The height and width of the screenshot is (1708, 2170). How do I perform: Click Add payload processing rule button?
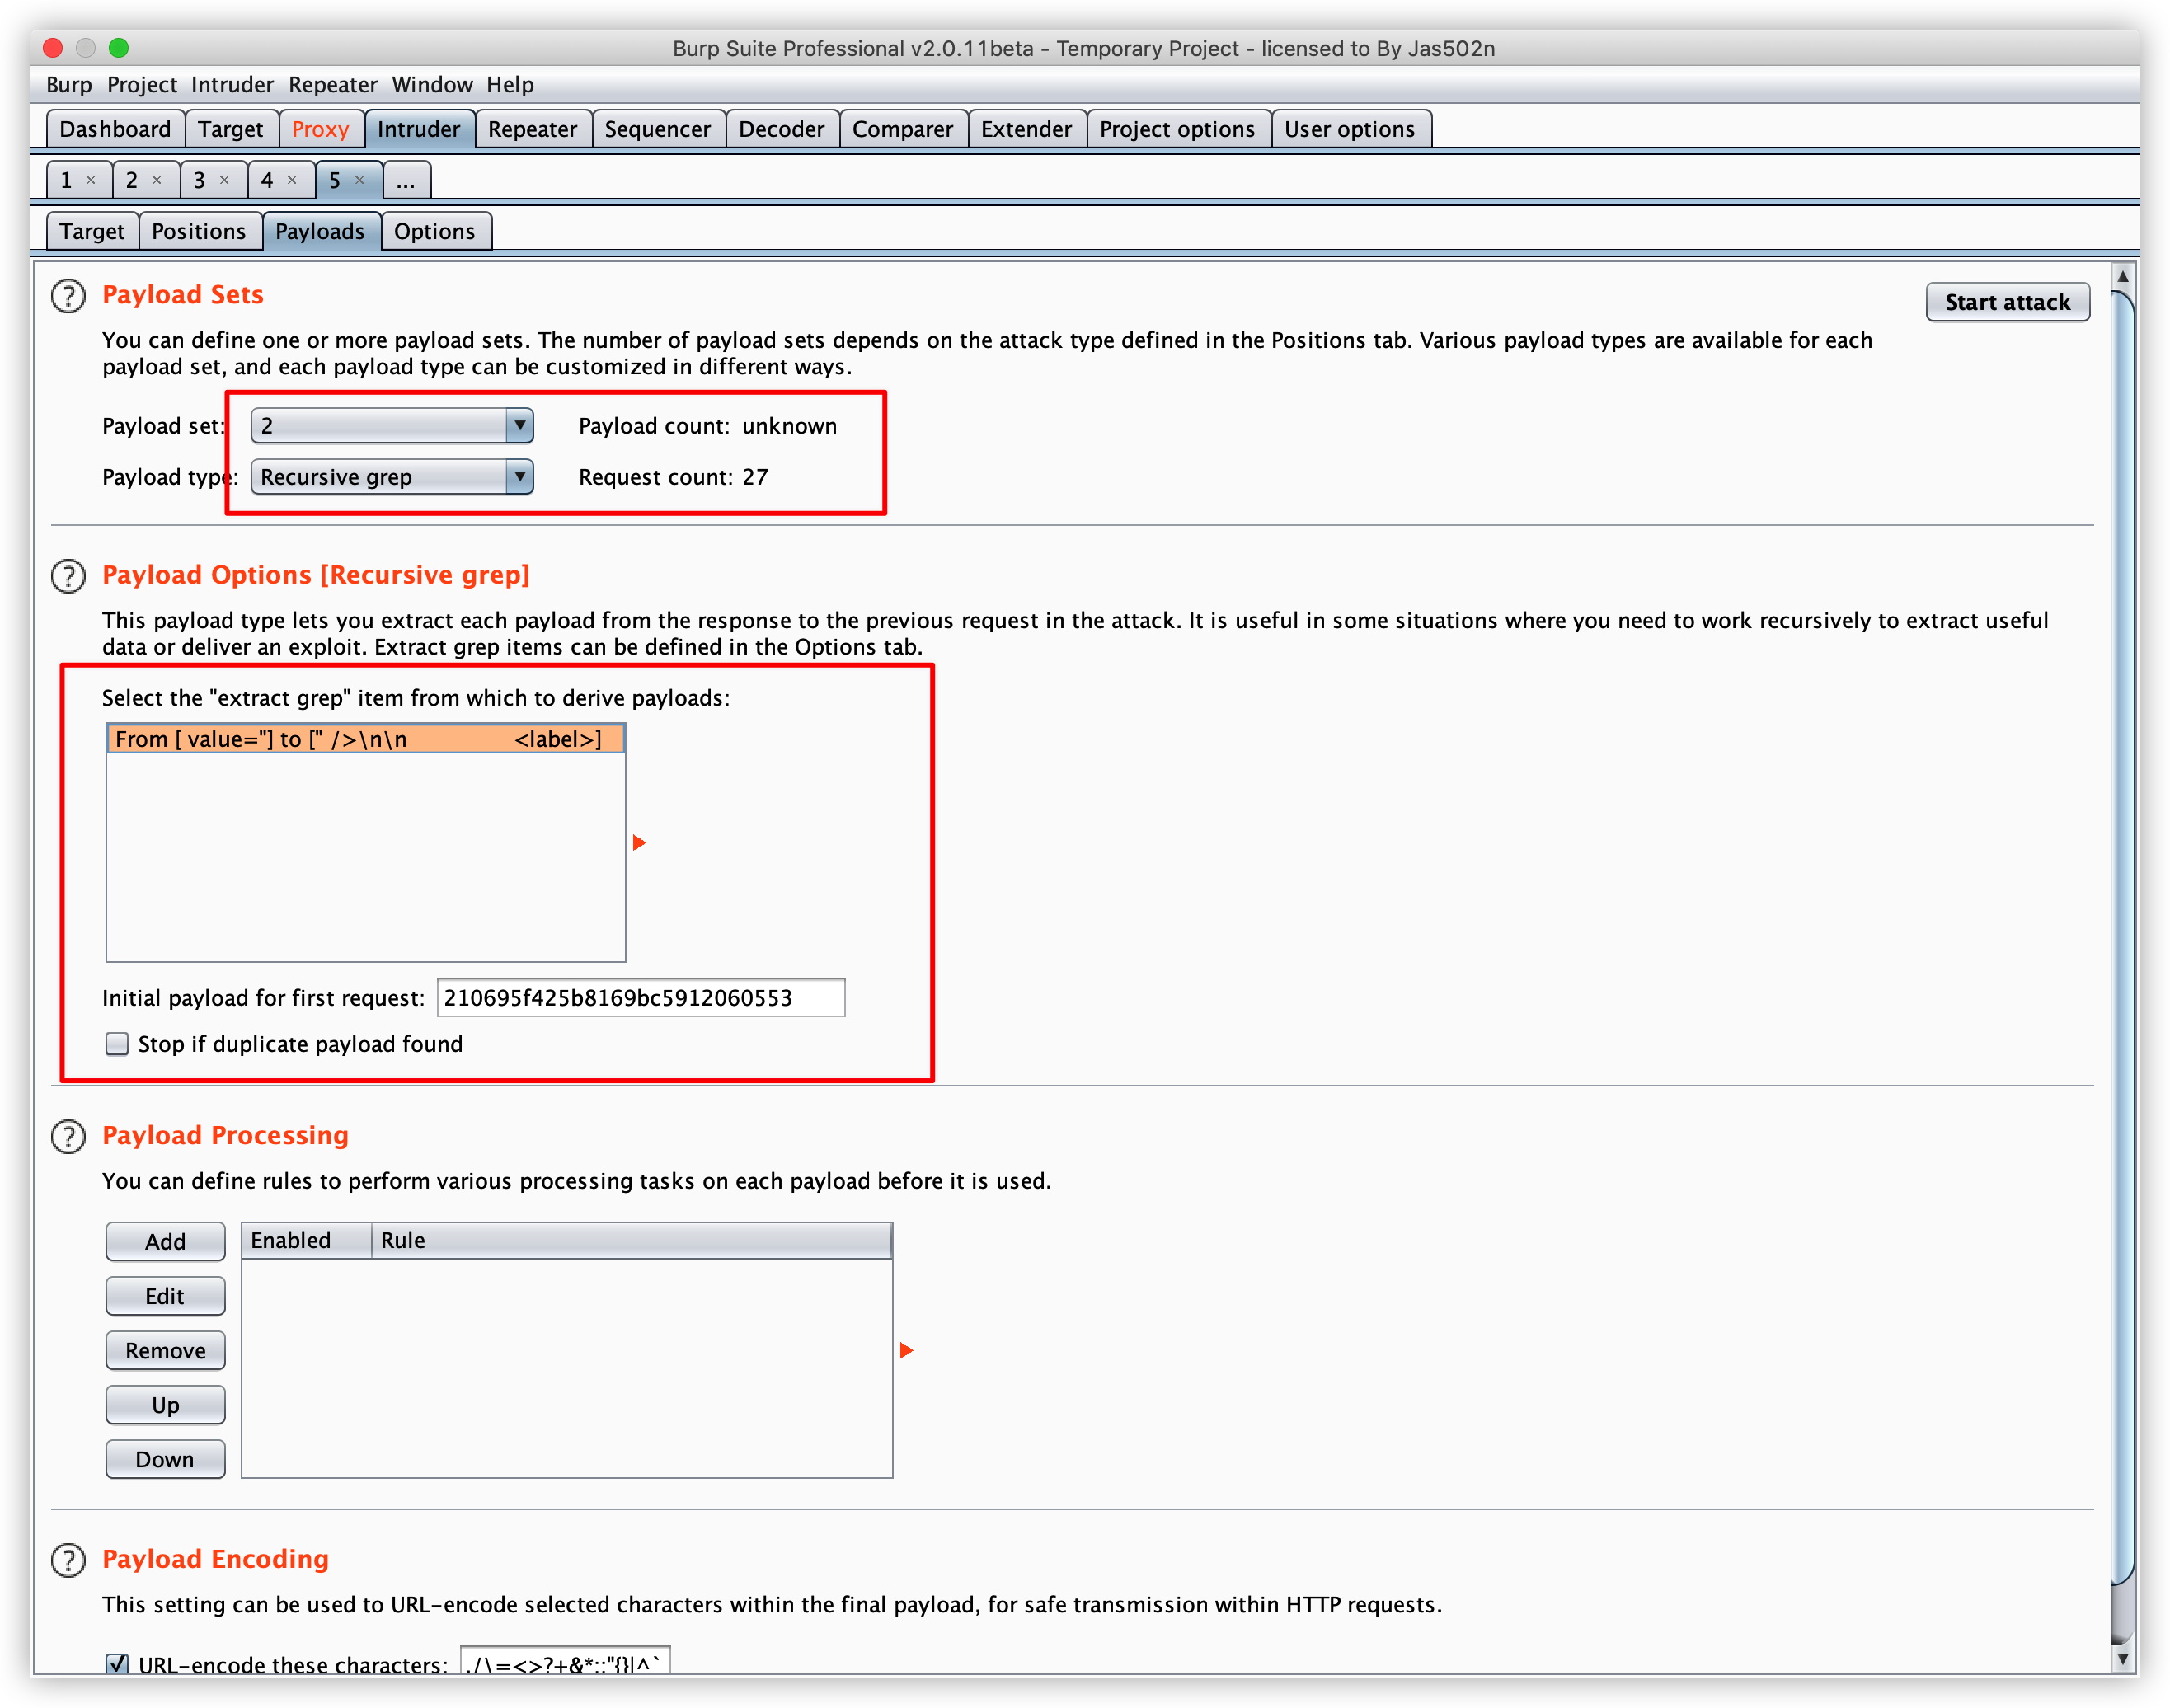pyautogui.click(x=165, y=1241)
